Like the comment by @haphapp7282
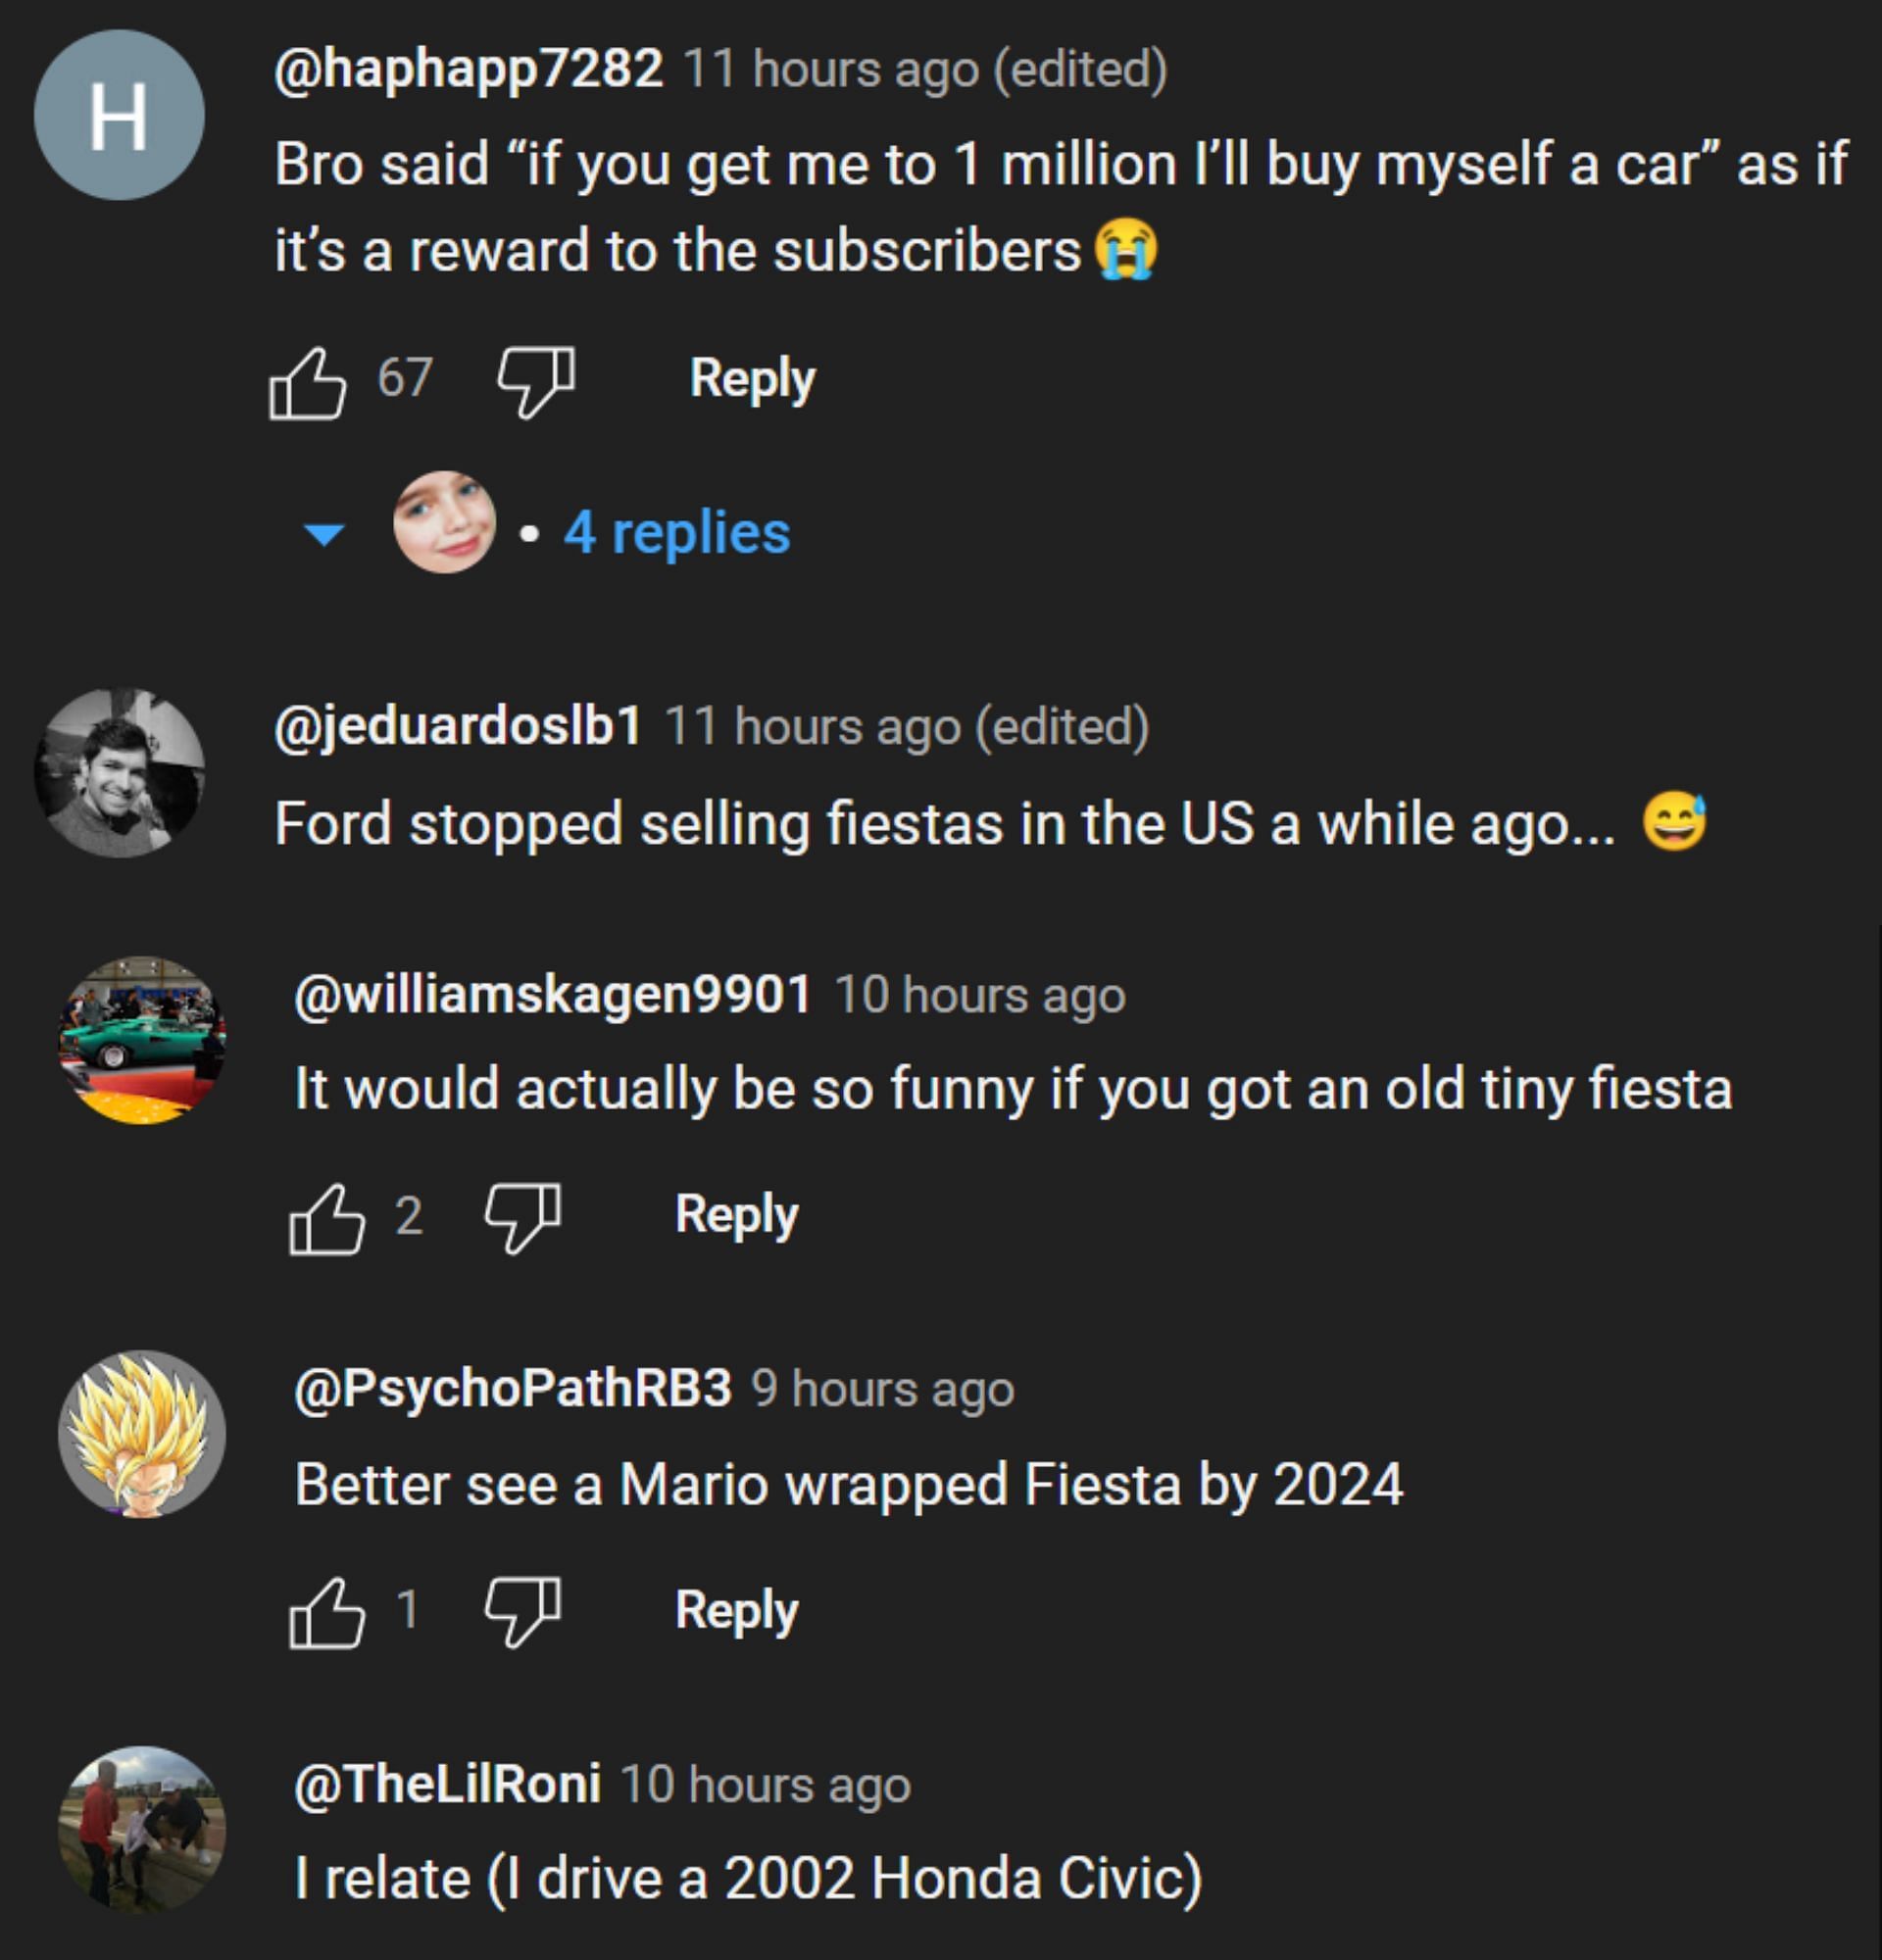Screen dimensions: 1882x1960 (x=307, y=382)
